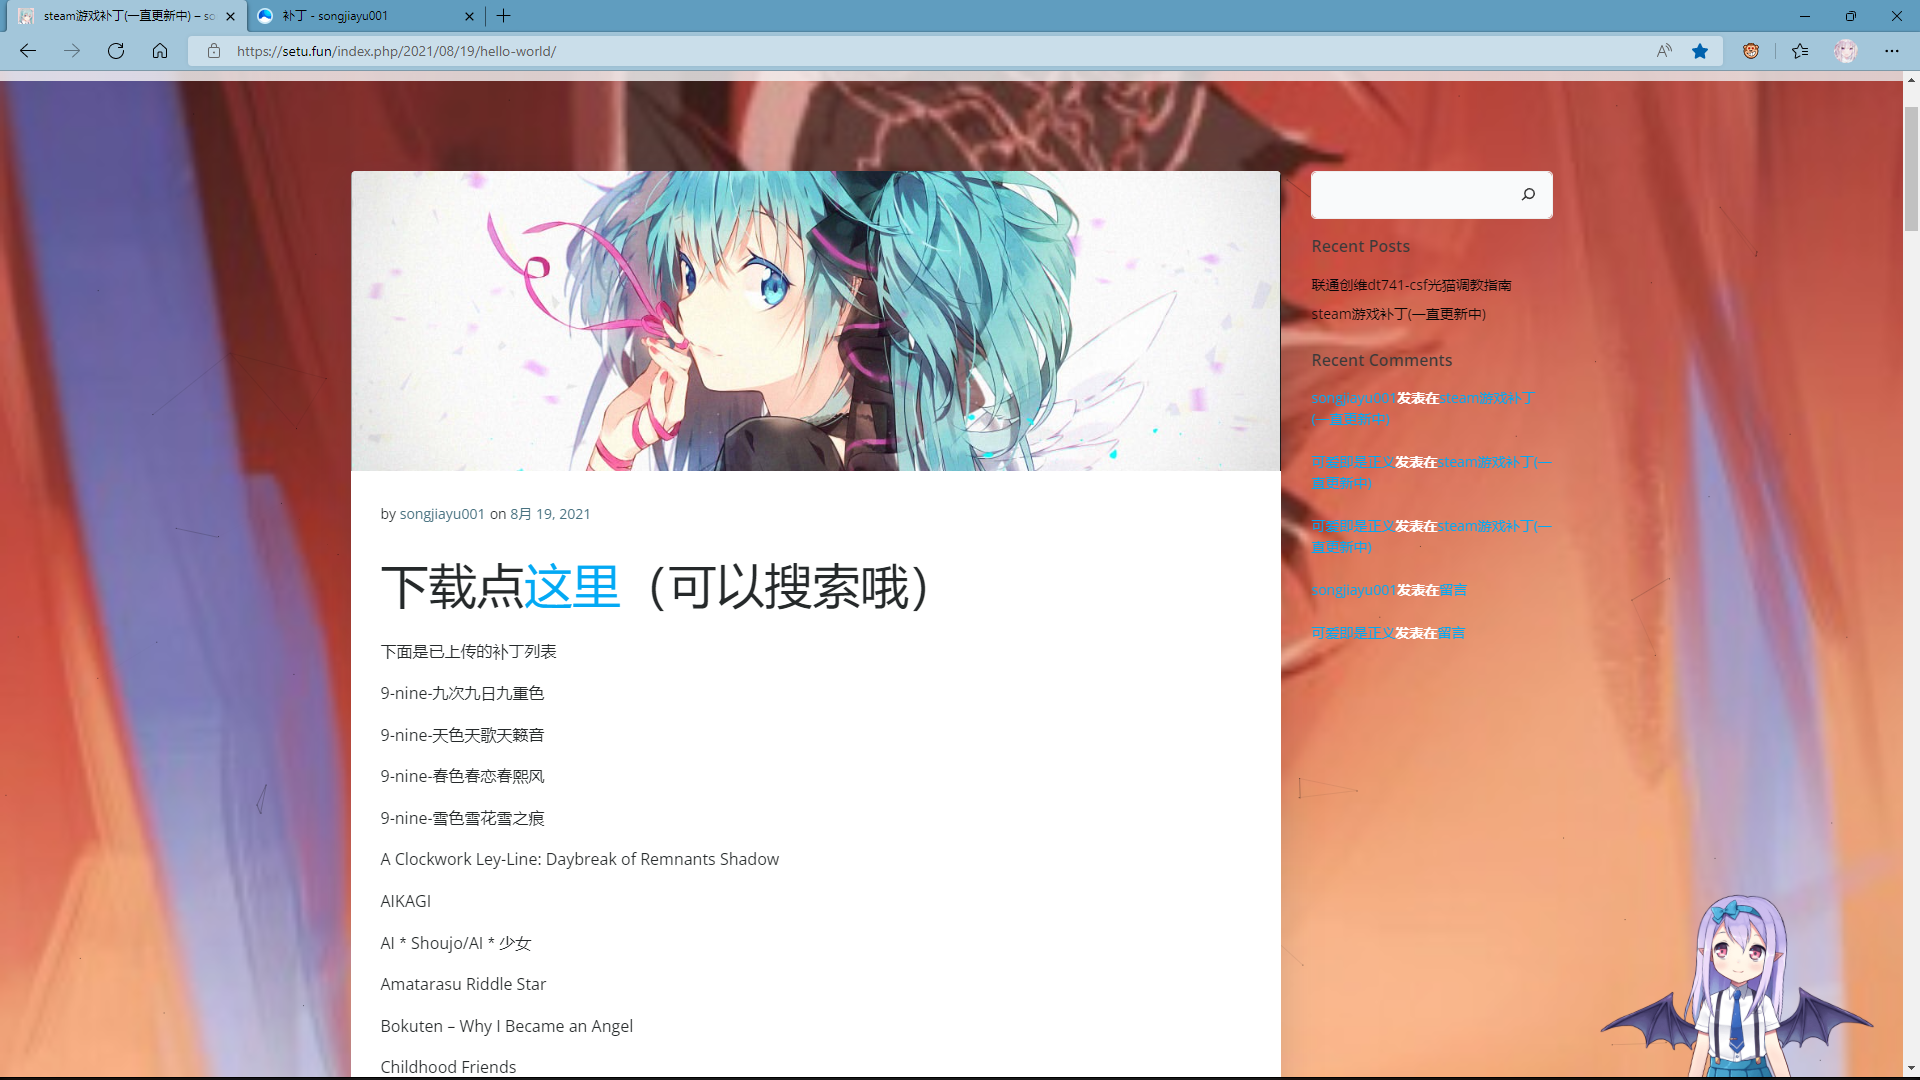
Task: Click the address bar URL
Action: click(397, 51)
